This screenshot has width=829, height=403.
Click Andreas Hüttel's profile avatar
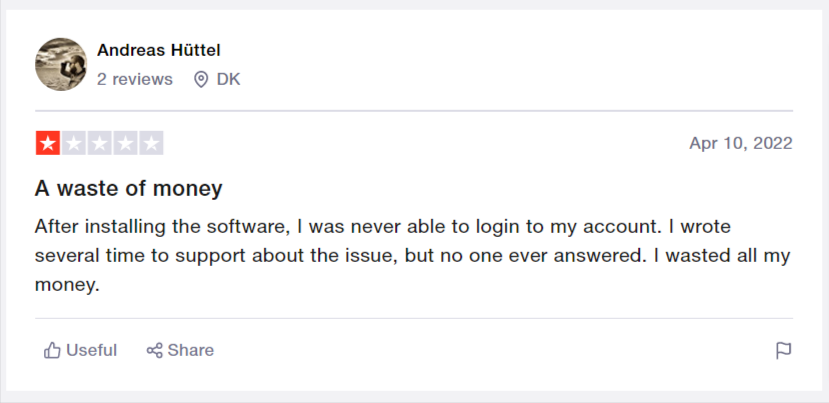click(x=61, y=64)
